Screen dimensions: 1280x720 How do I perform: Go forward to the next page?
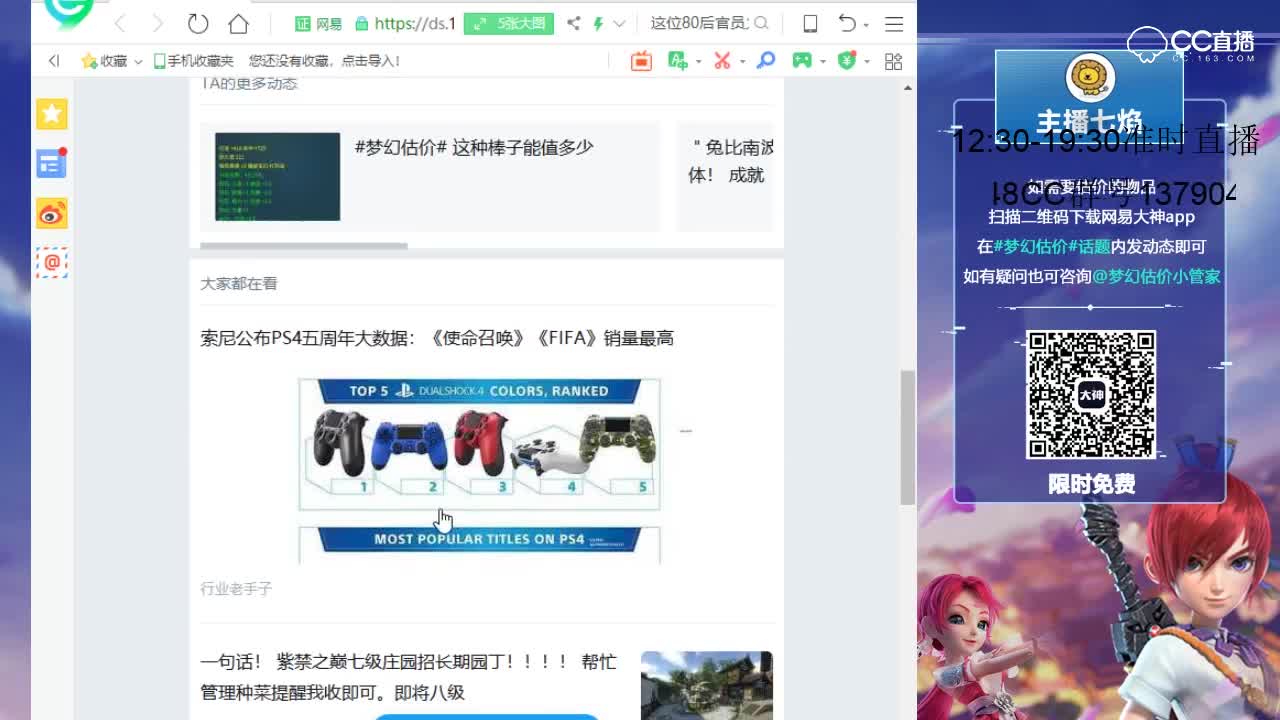coord(157,23)
